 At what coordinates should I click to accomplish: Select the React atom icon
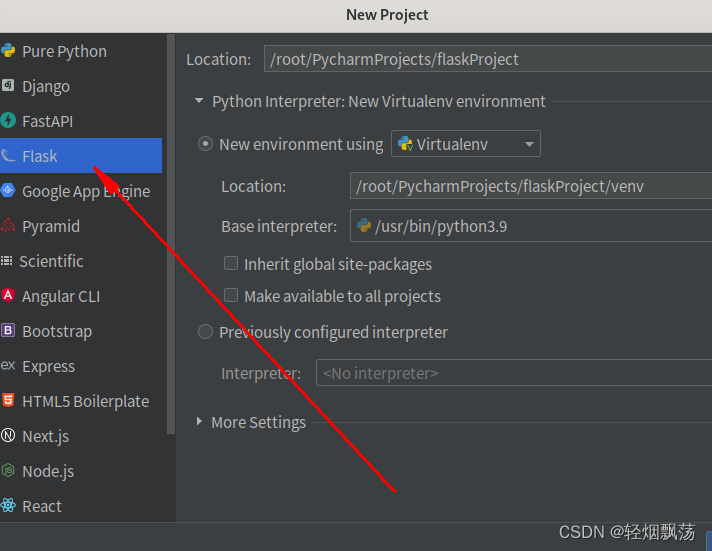click(8, 505)
